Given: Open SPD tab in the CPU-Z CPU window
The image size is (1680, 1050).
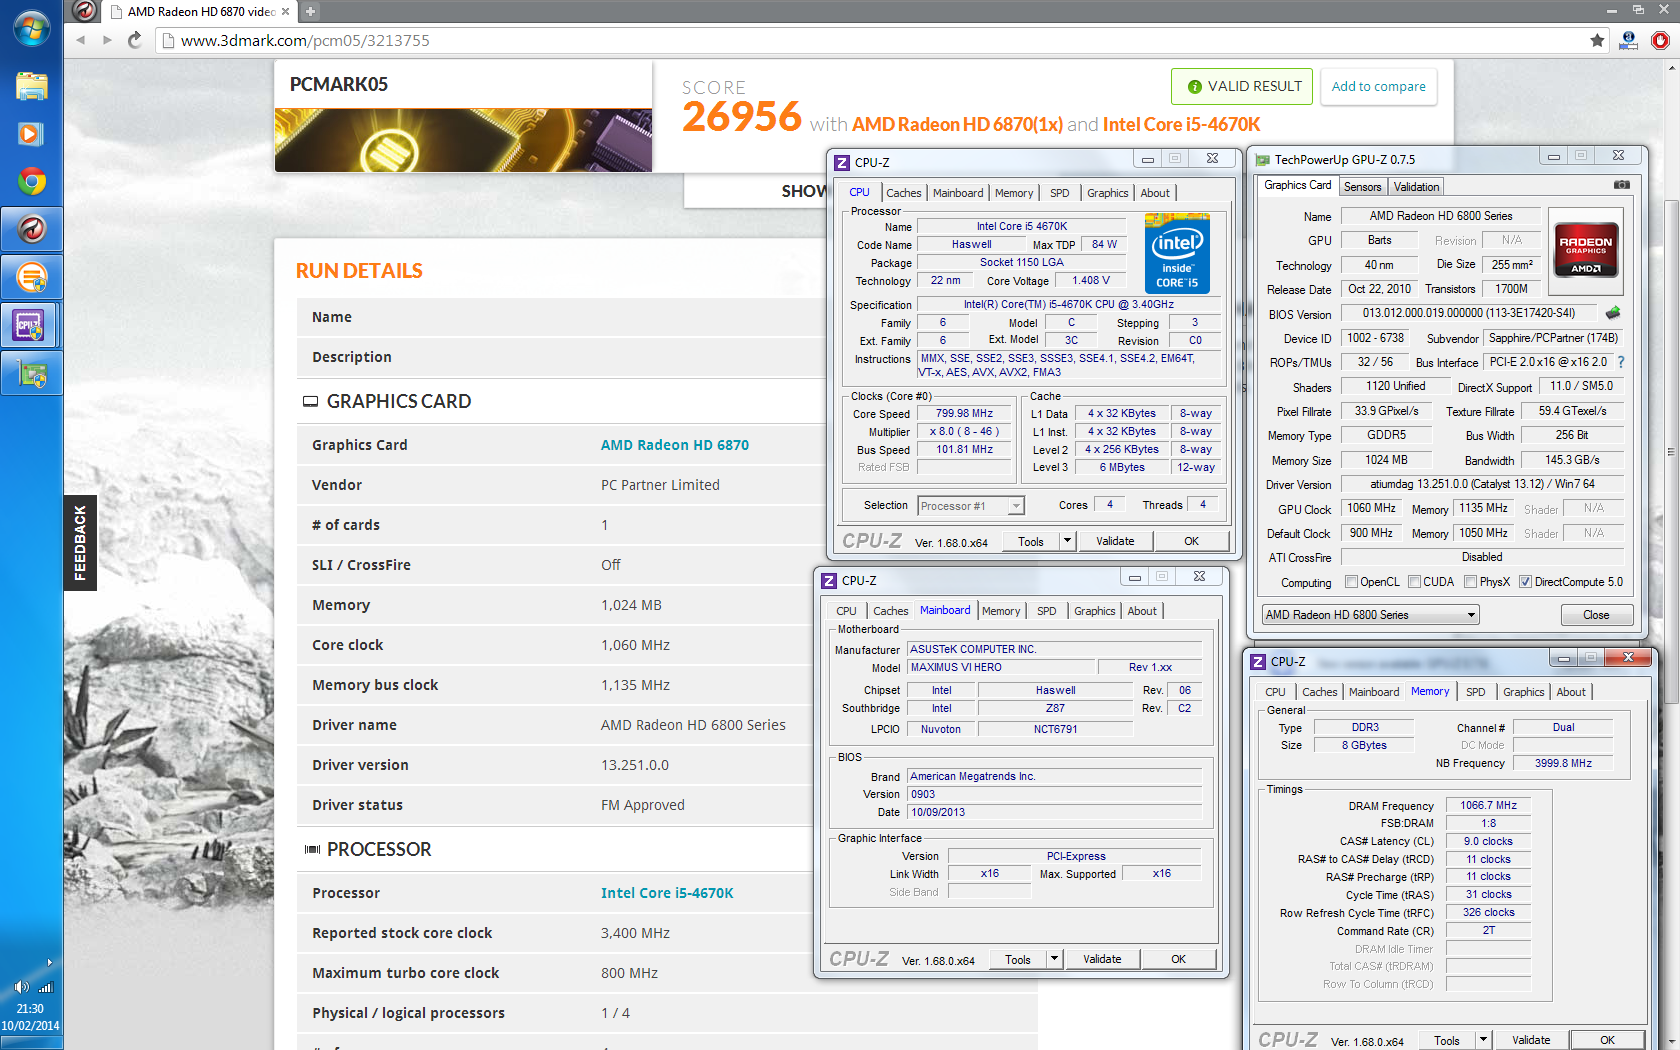Looking at the screenshot, I should (1060, 193).
